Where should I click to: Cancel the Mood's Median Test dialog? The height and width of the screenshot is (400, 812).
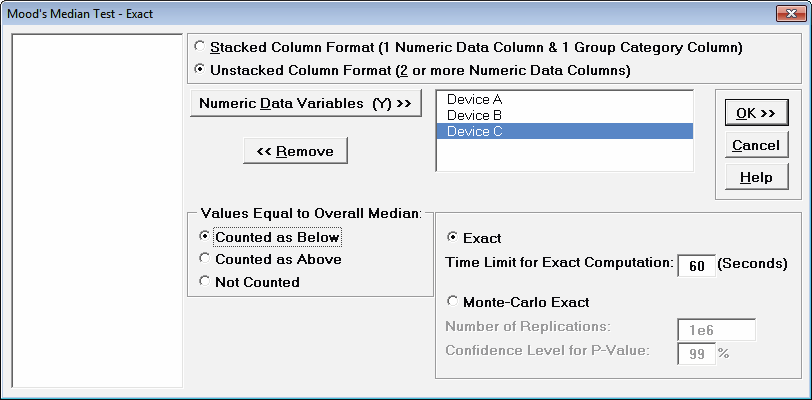pos(755,145)
